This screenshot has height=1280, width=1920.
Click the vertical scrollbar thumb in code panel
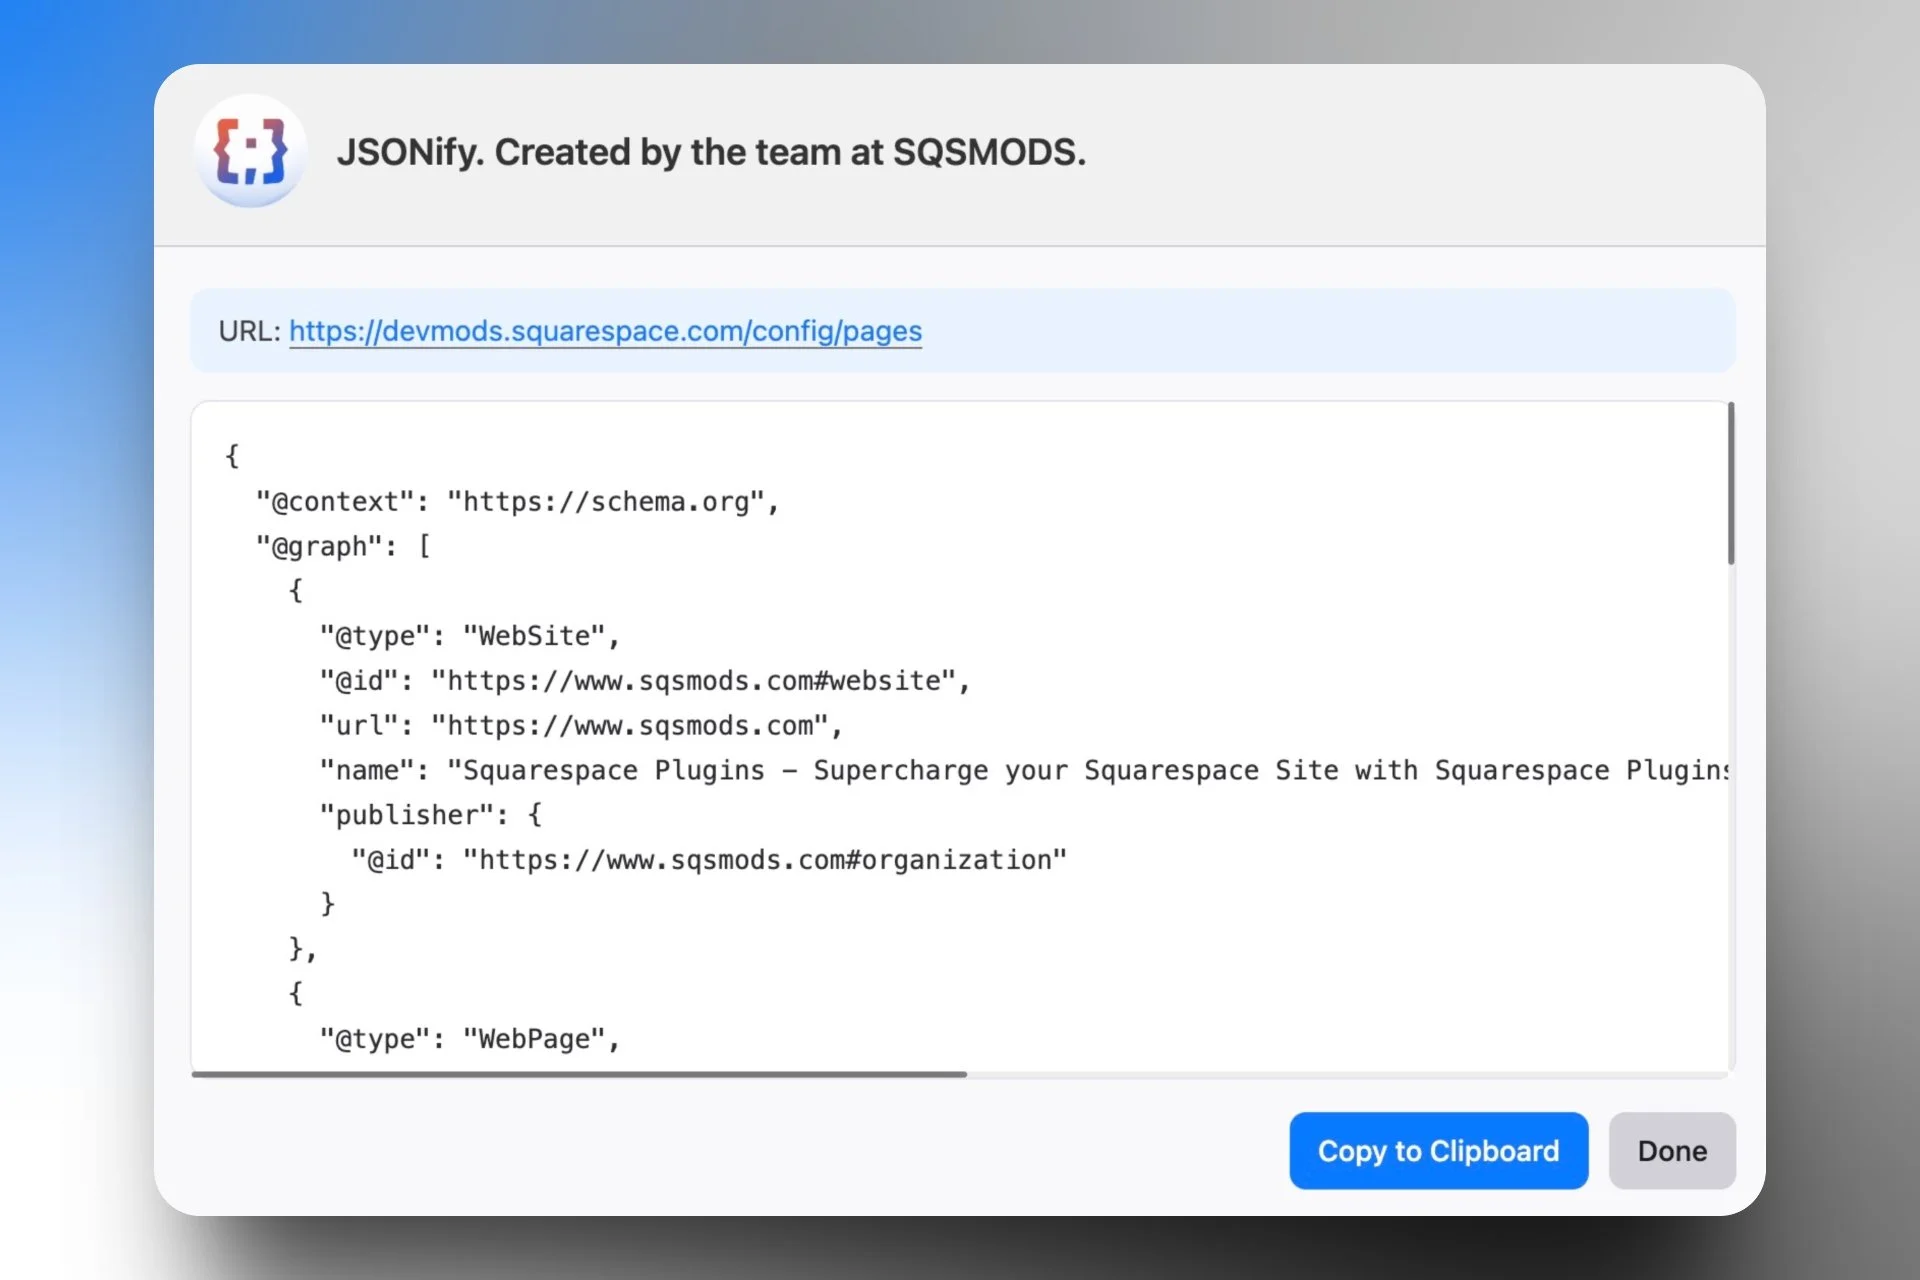click(x=1730, y=484)
